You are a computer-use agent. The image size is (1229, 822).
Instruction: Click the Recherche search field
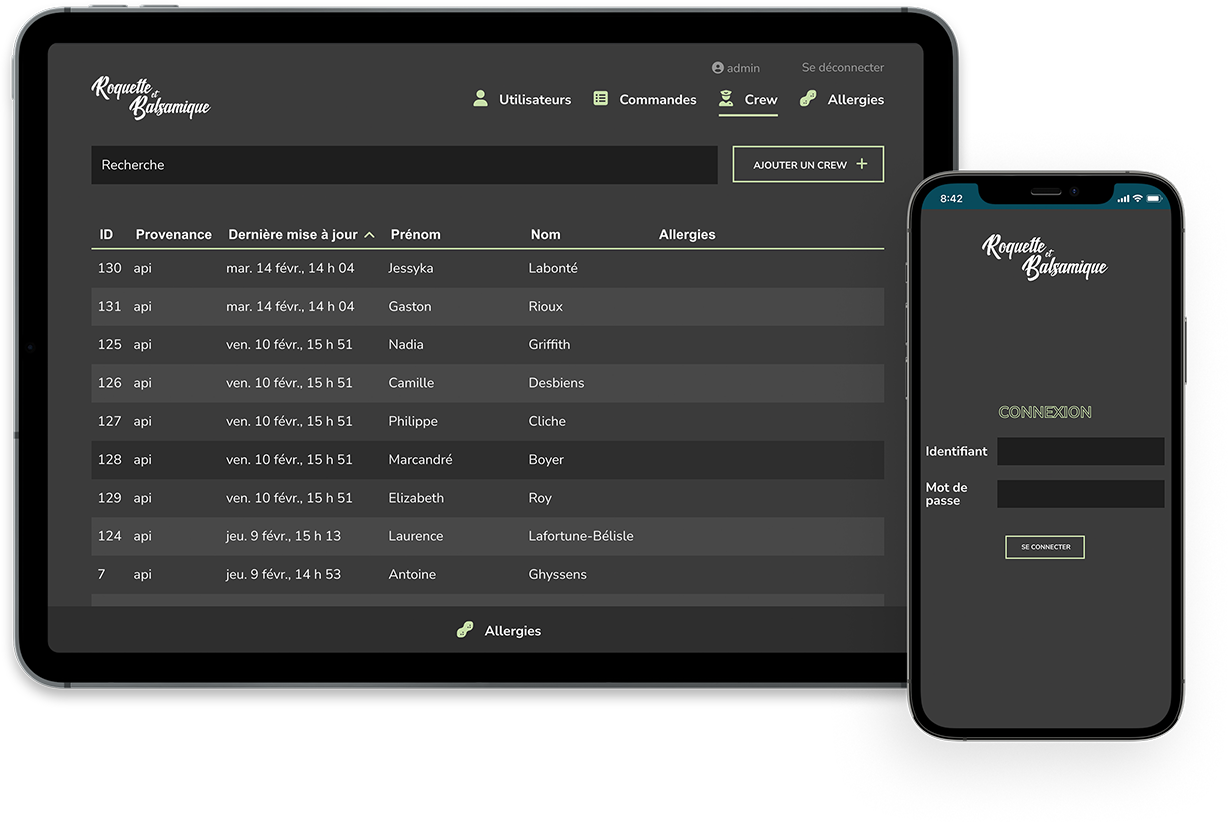pos(404,165)
